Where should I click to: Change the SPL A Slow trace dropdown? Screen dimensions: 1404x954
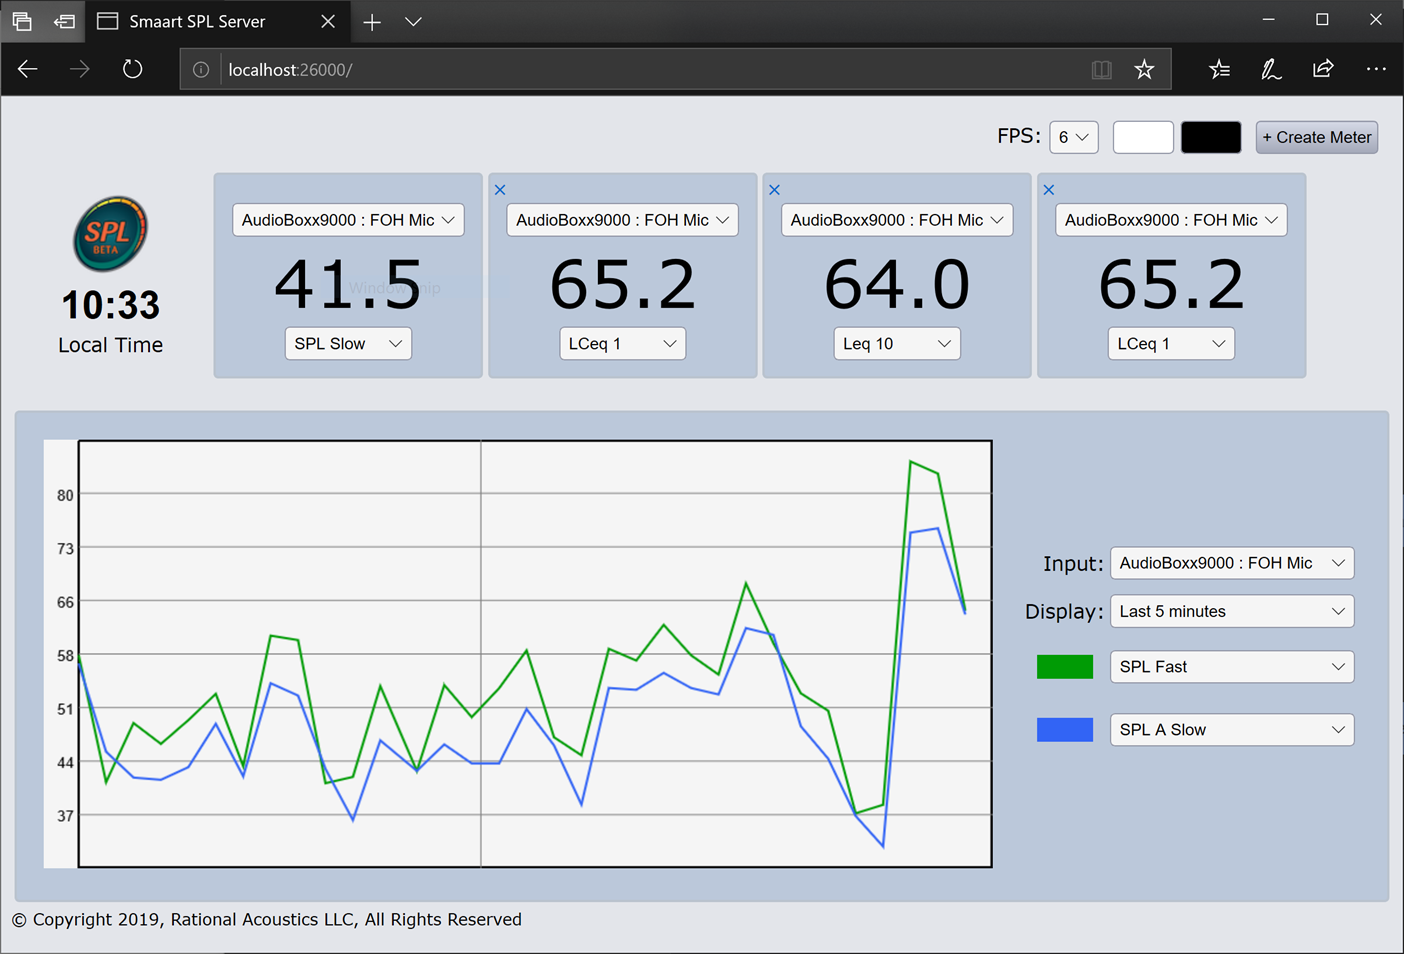[1231, 730]
